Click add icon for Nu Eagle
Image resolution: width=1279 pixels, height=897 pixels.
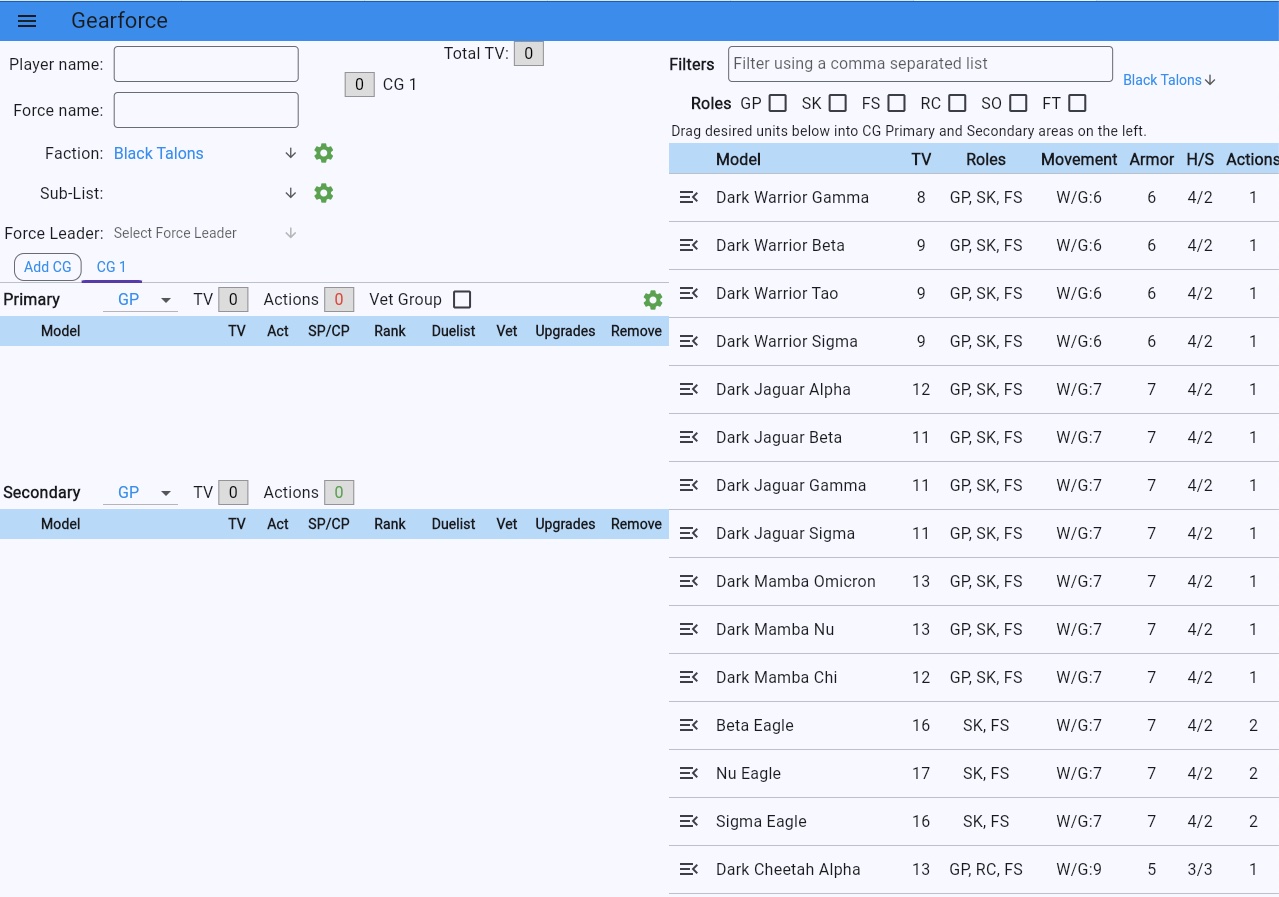[689, 773]
